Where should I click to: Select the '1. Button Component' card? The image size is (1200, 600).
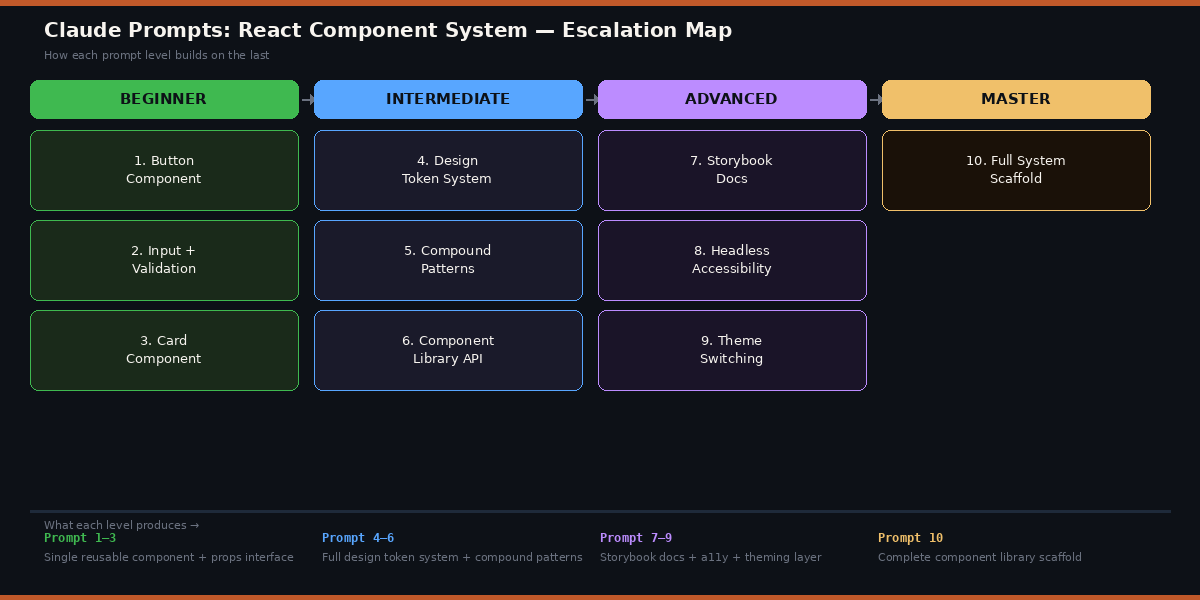(x=164, y=170)
